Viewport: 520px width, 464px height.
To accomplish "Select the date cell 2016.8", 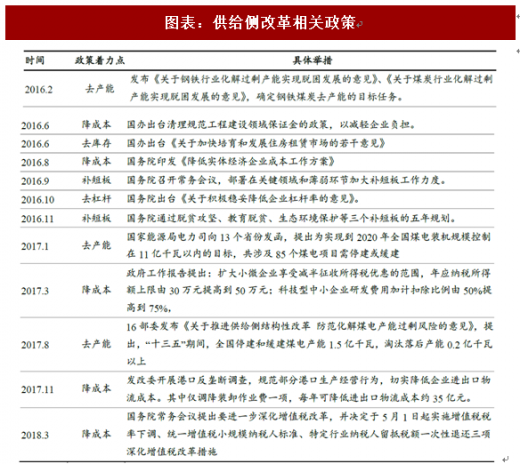I will pos(35,162).
